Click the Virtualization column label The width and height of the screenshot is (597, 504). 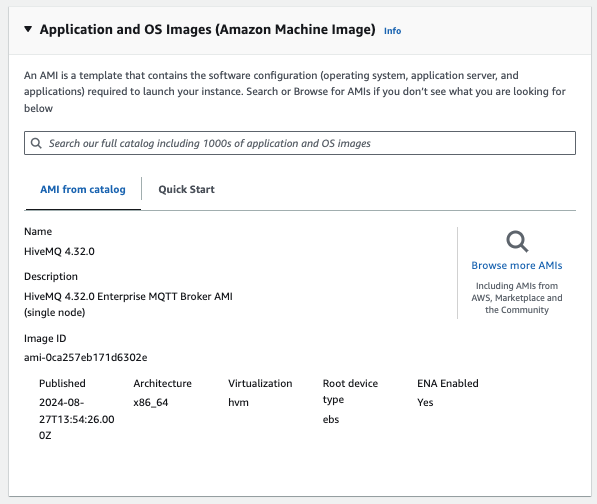(x=260, y=383)
